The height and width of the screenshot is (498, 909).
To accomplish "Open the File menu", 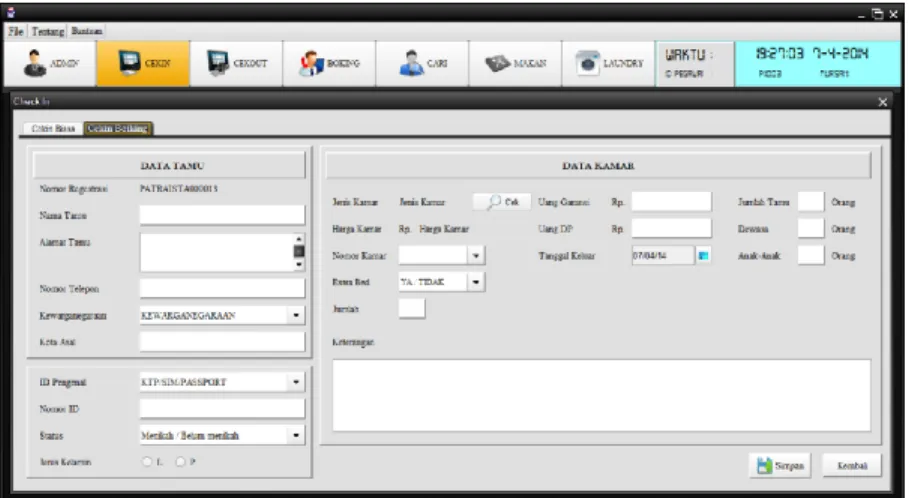I will click(16, 31).
